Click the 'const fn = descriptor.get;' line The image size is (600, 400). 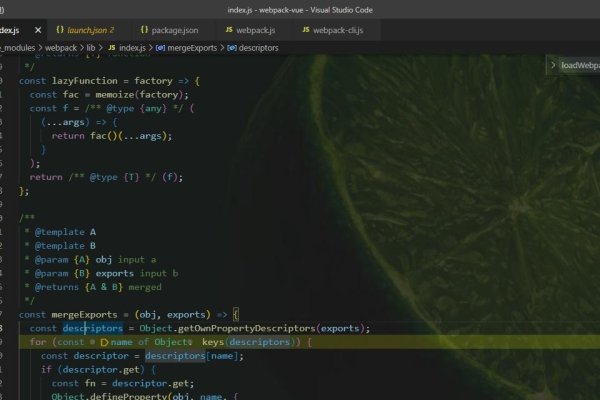pyautogui.click(x=123, y=384)
